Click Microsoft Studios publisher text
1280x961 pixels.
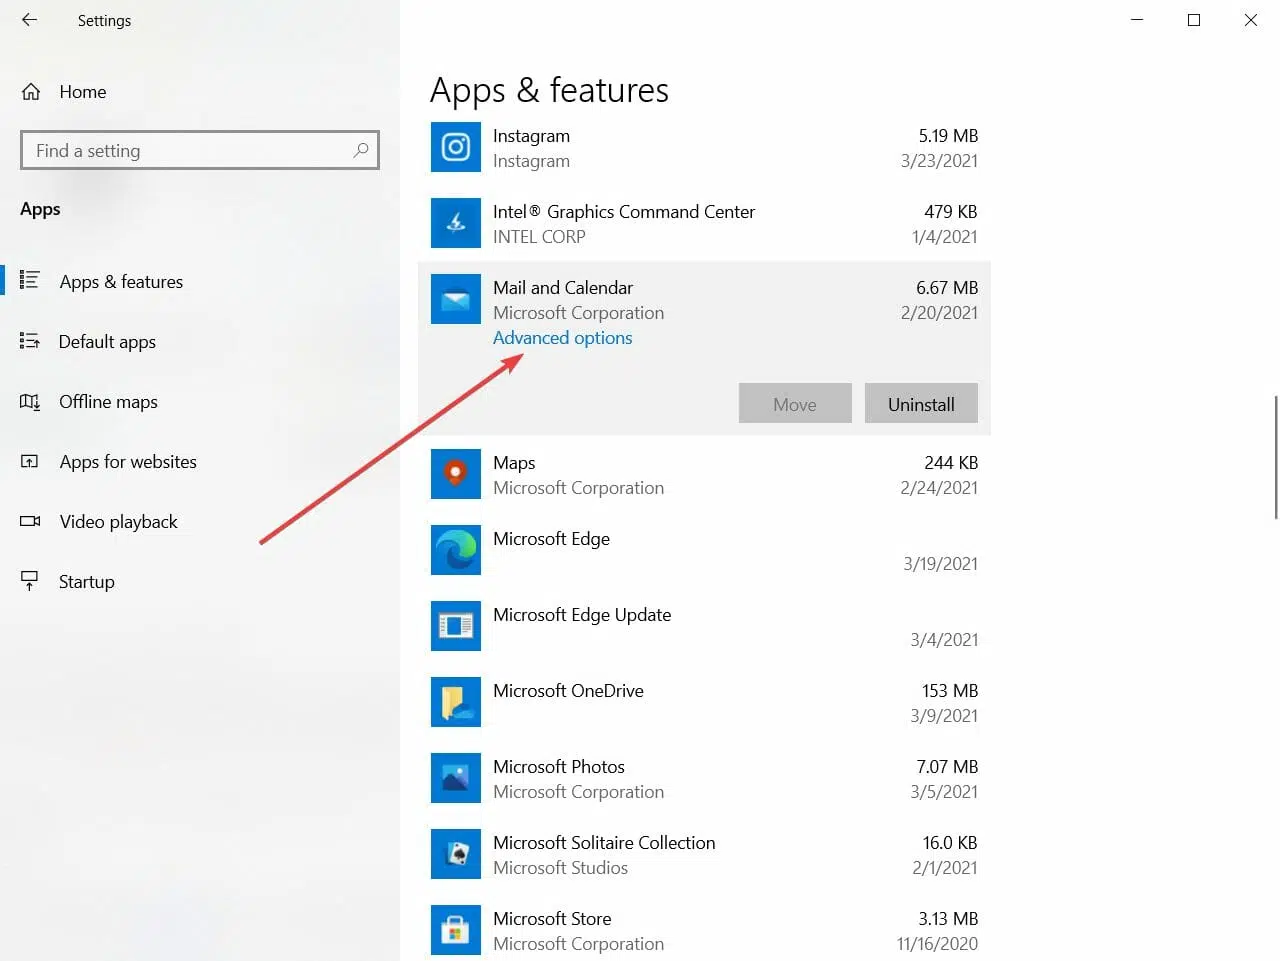coord(560,868)
